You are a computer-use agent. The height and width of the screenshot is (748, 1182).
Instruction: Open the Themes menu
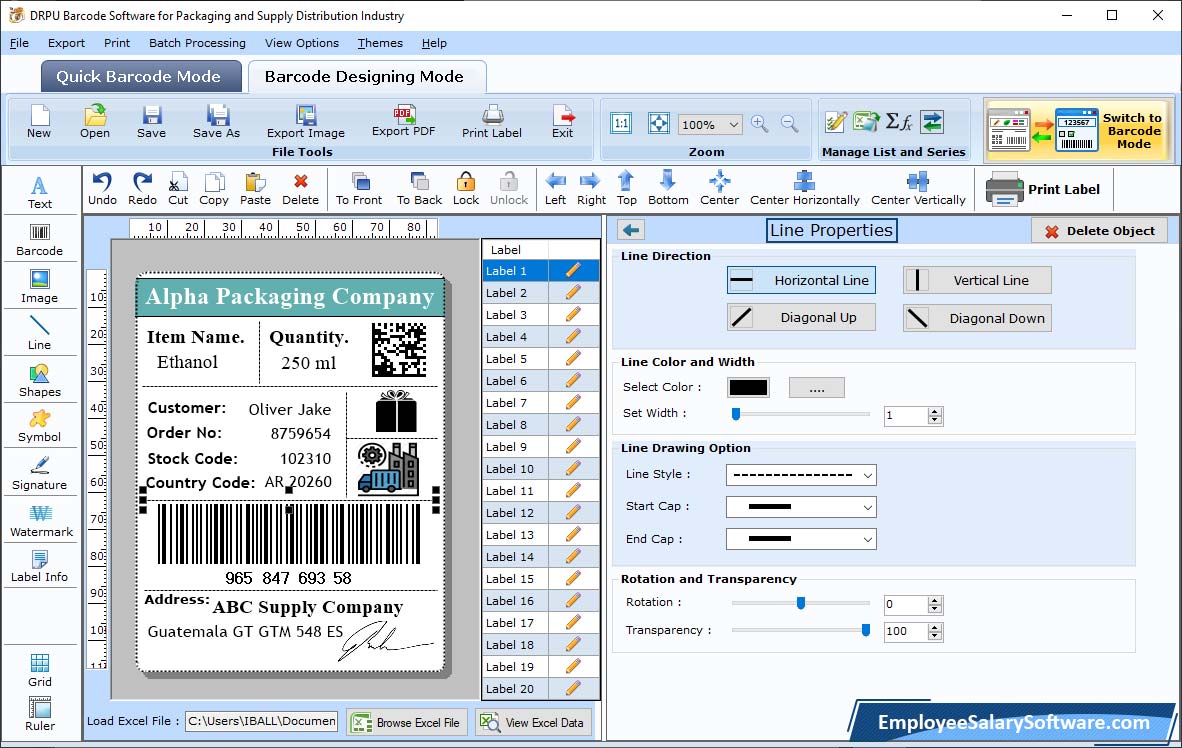380,43
